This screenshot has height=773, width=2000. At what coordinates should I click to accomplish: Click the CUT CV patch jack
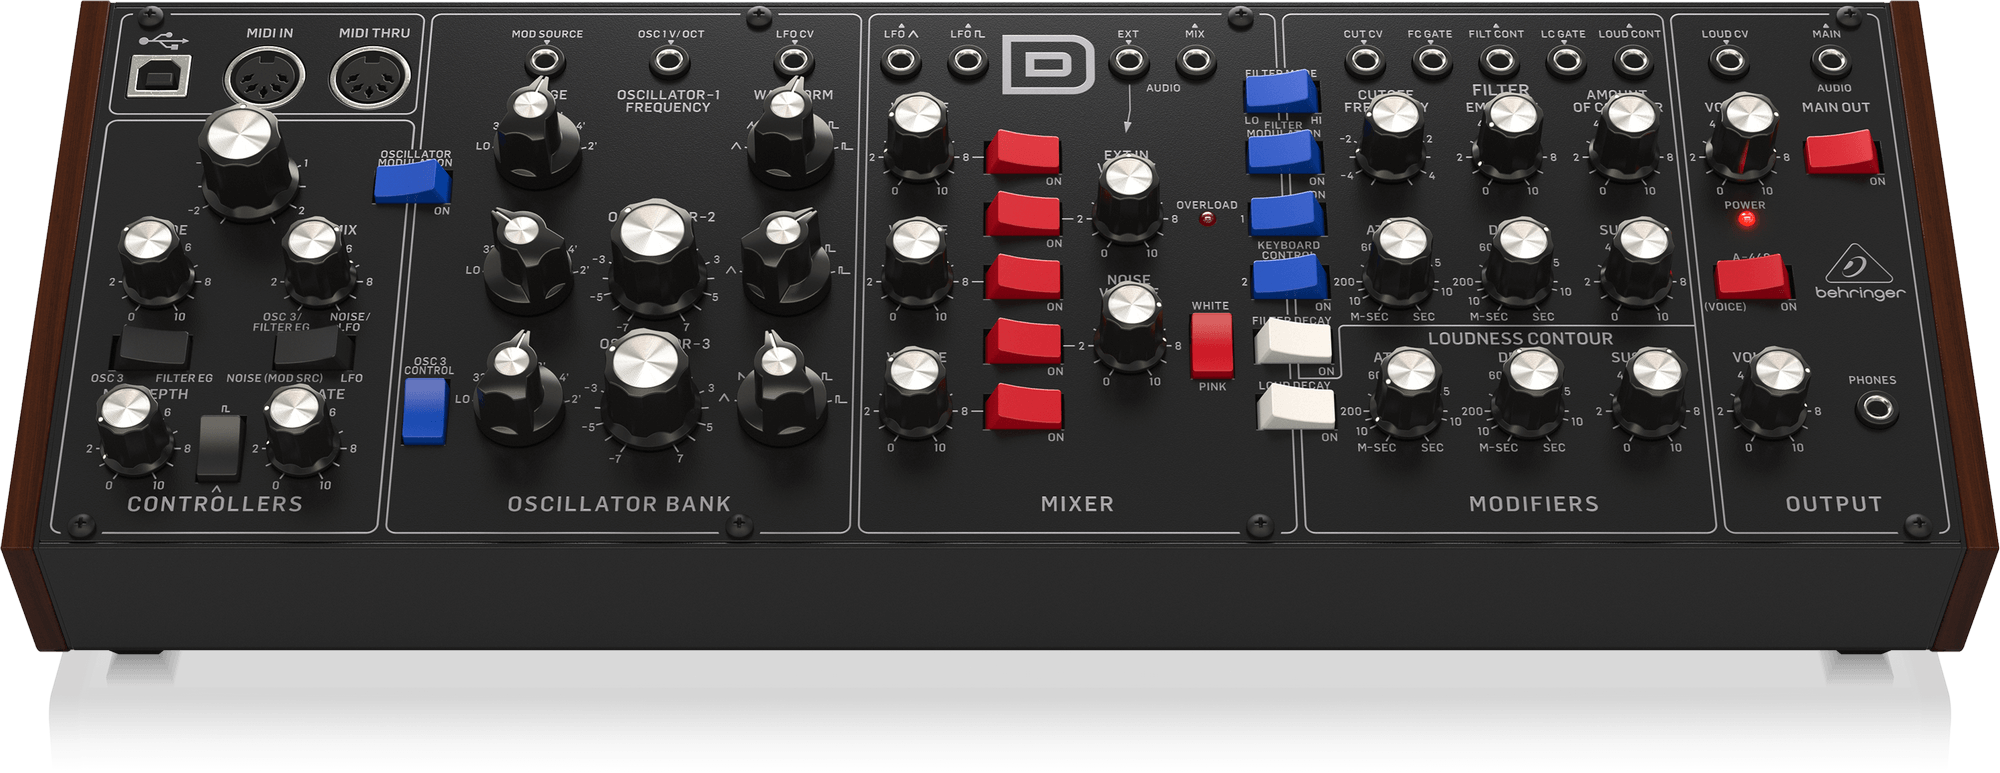pos(1364,62)
